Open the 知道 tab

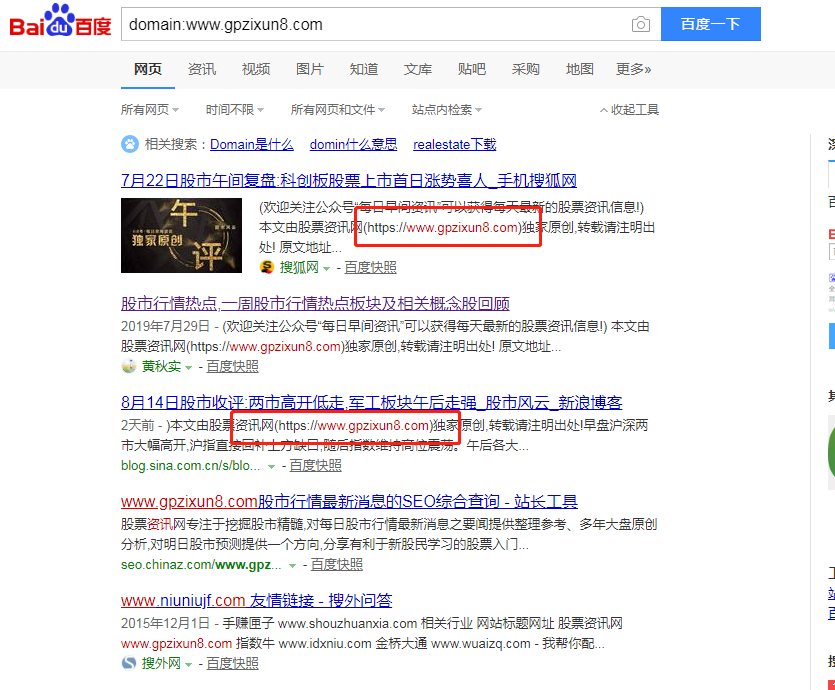pos(364,69)
